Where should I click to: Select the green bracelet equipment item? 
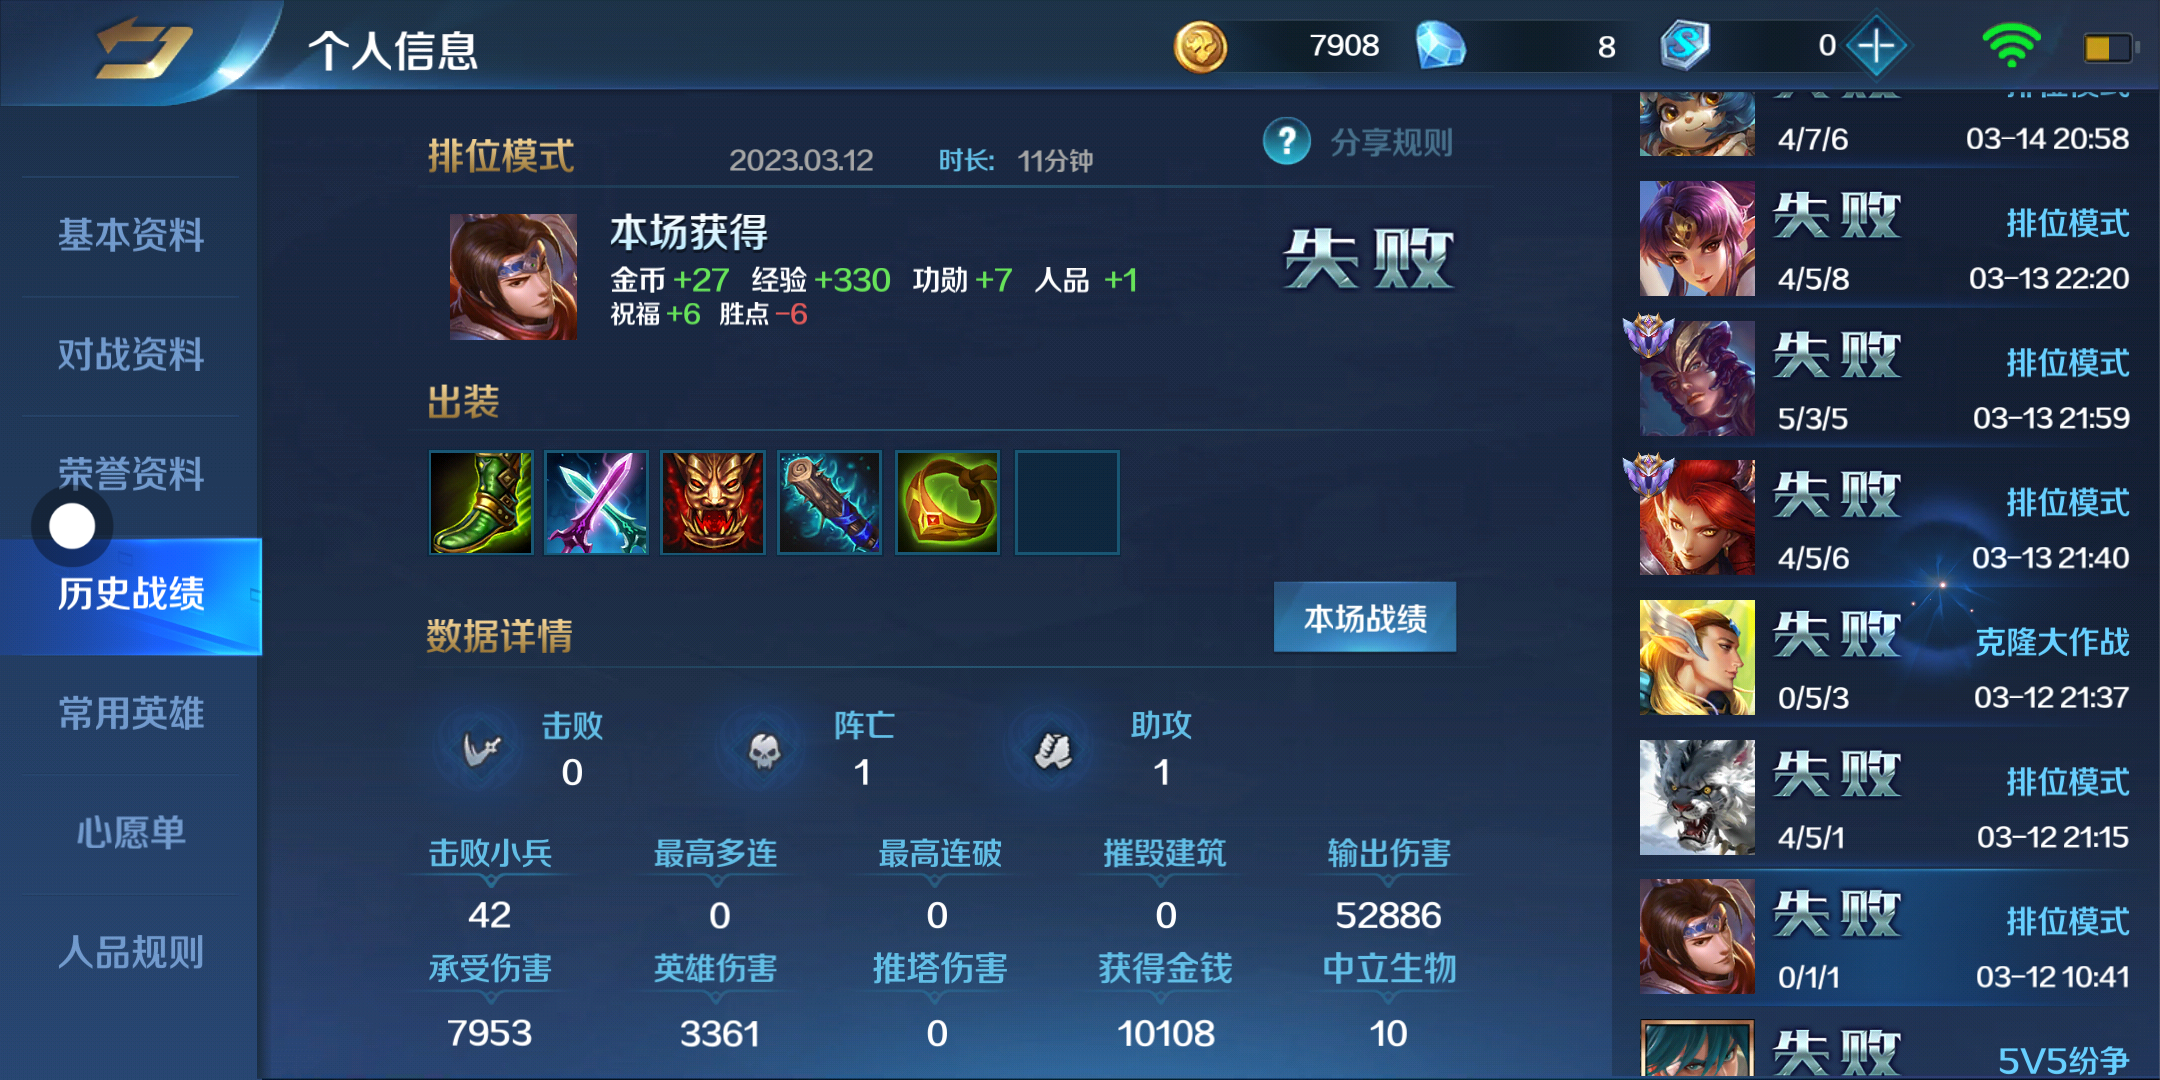point(948,502)
